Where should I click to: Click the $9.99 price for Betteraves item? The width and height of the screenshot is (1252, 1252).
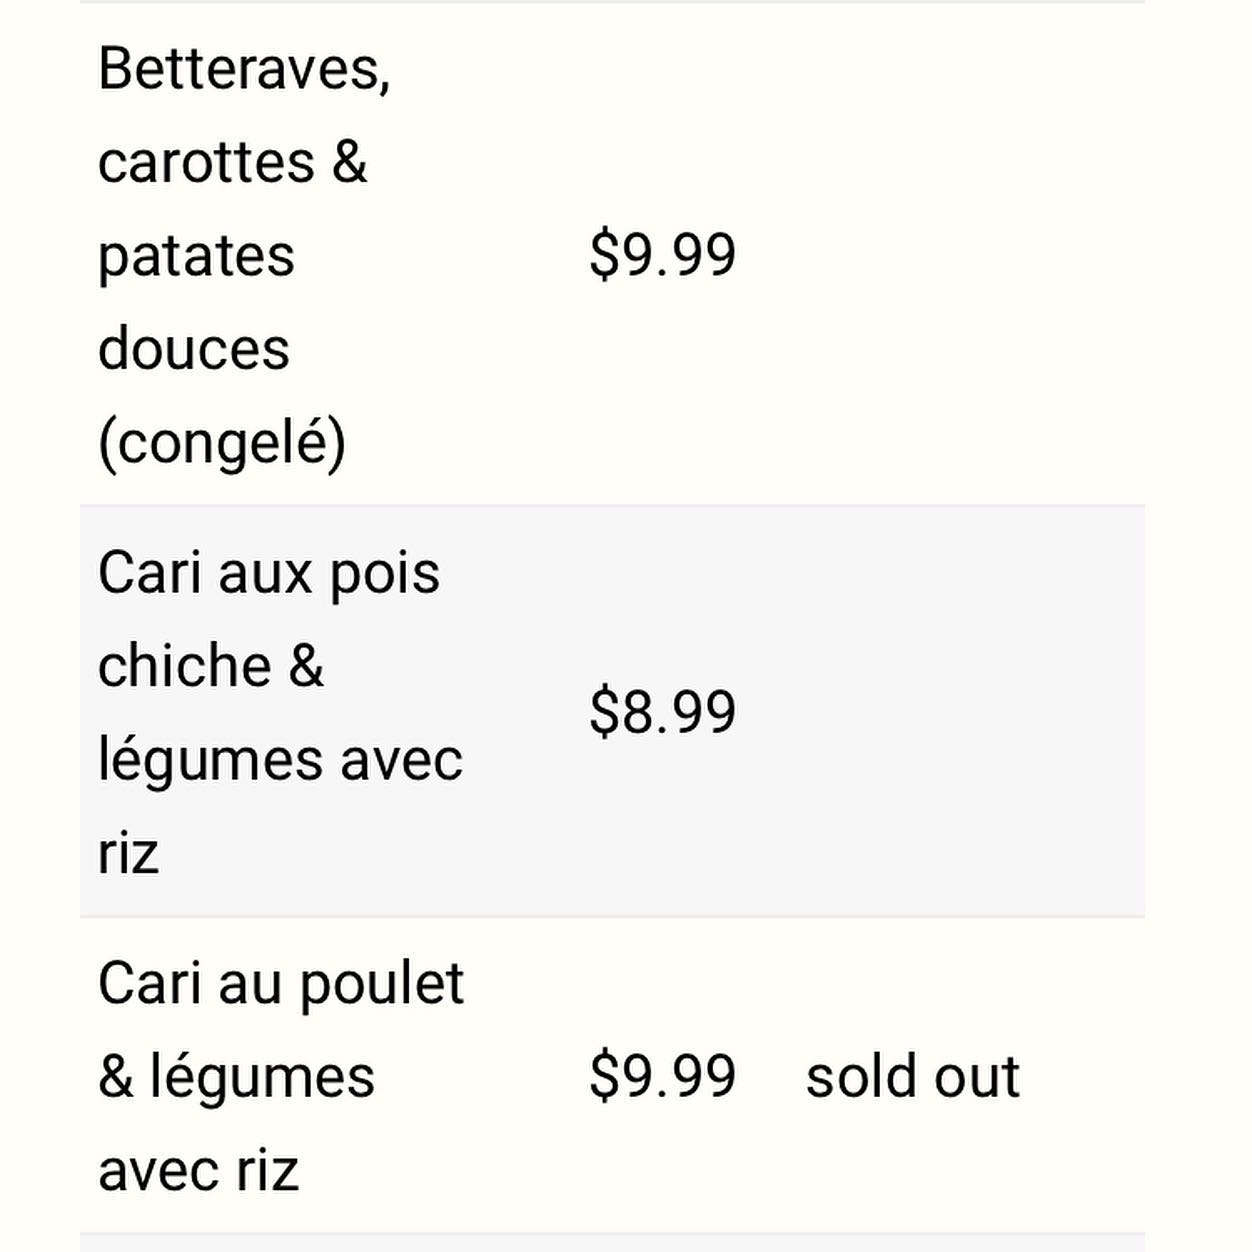click(x=662, y=255)
